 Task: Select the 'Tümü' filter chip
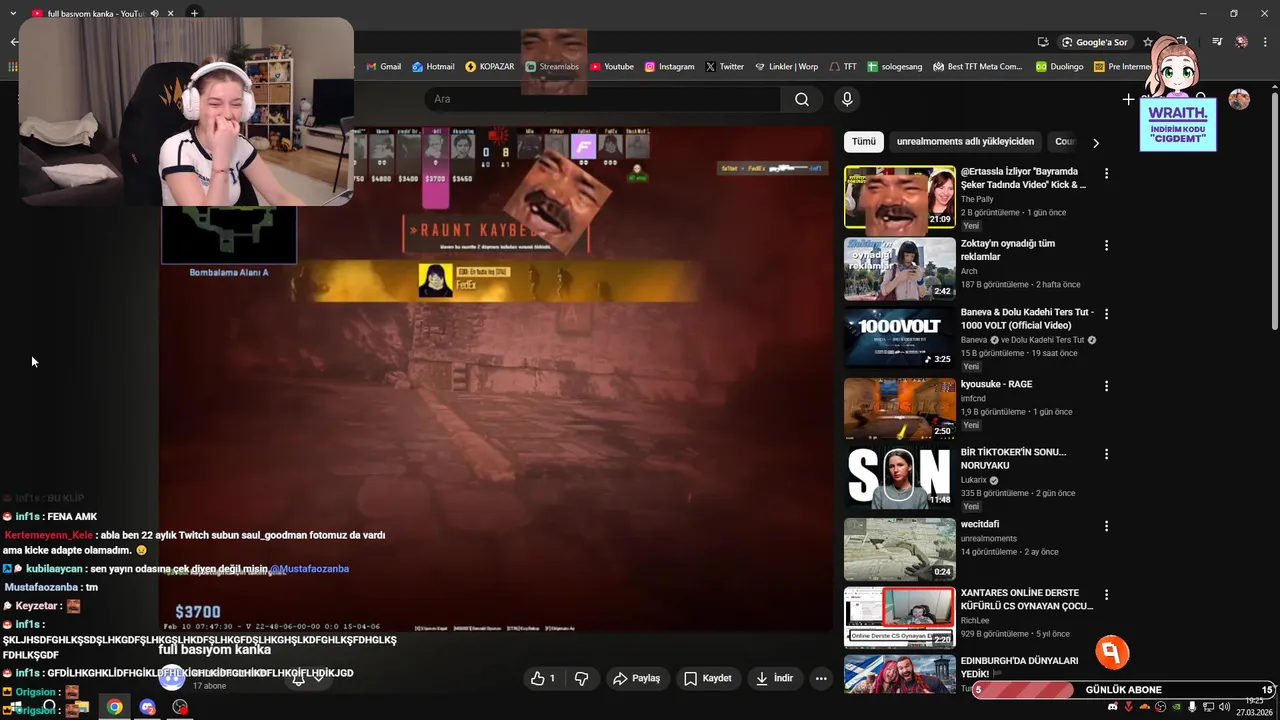(x=864, y=142)
